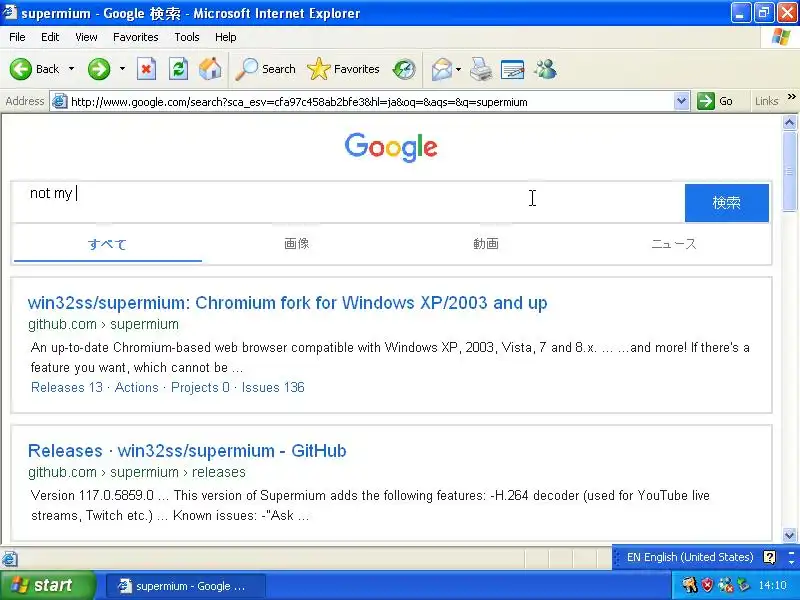
Task: Click the Back arrow icon
Action: tap(21, 69)
